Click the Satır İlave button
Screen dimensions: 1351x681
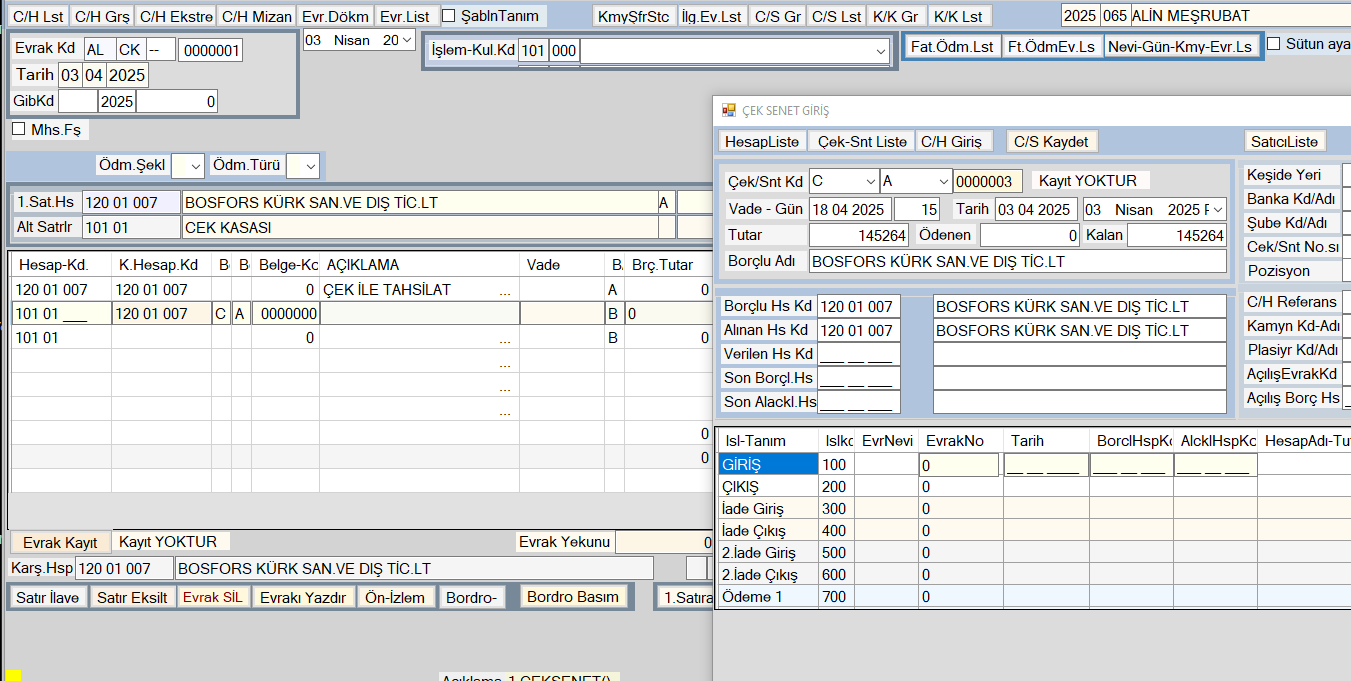coord(48,597)
